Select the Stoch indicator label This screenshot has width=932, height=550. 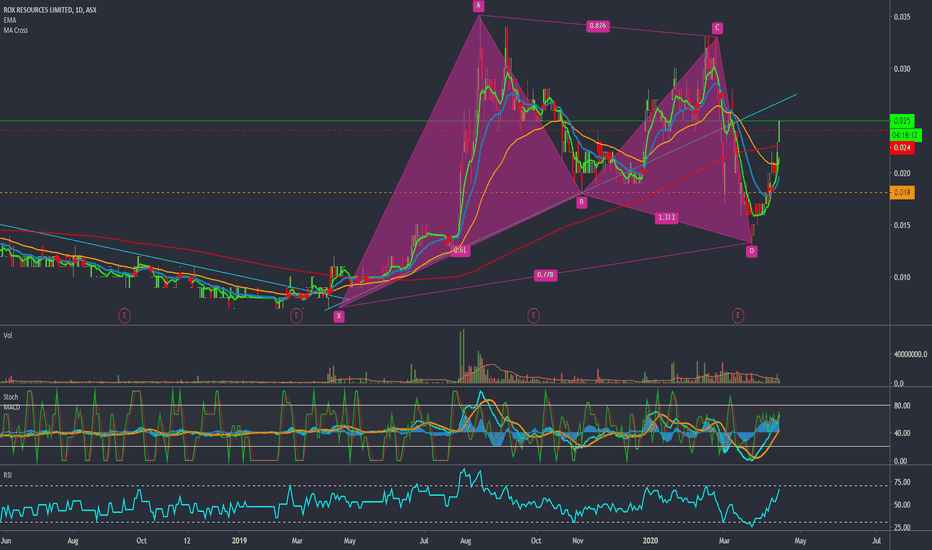pos(11,397)
